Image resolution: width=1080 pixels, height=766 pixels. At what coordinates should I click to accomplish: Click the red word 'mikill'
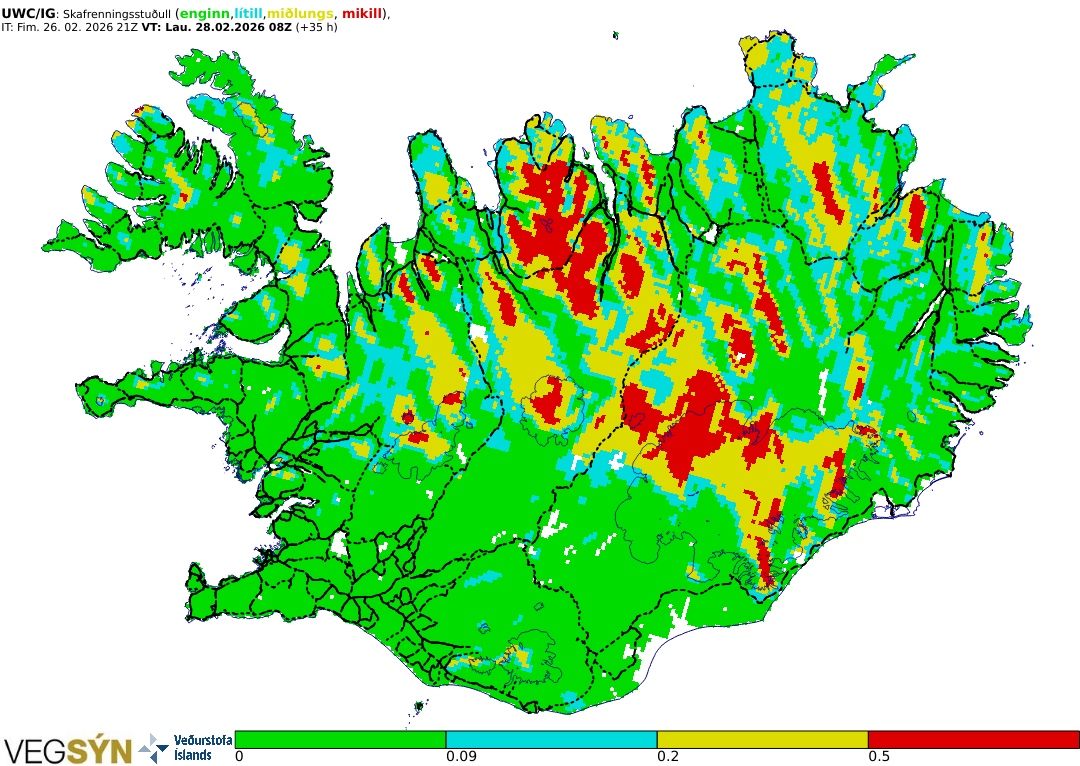point(362,14)
